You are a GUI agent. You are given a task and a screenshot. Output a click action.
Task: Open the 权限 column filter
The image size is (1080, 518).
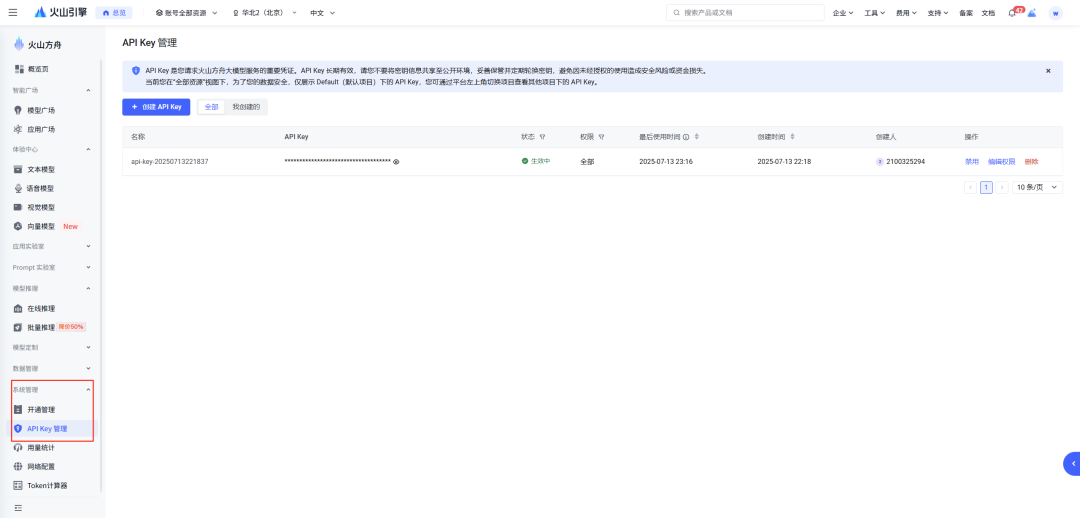pyautogui.click(x=602, y=137)
